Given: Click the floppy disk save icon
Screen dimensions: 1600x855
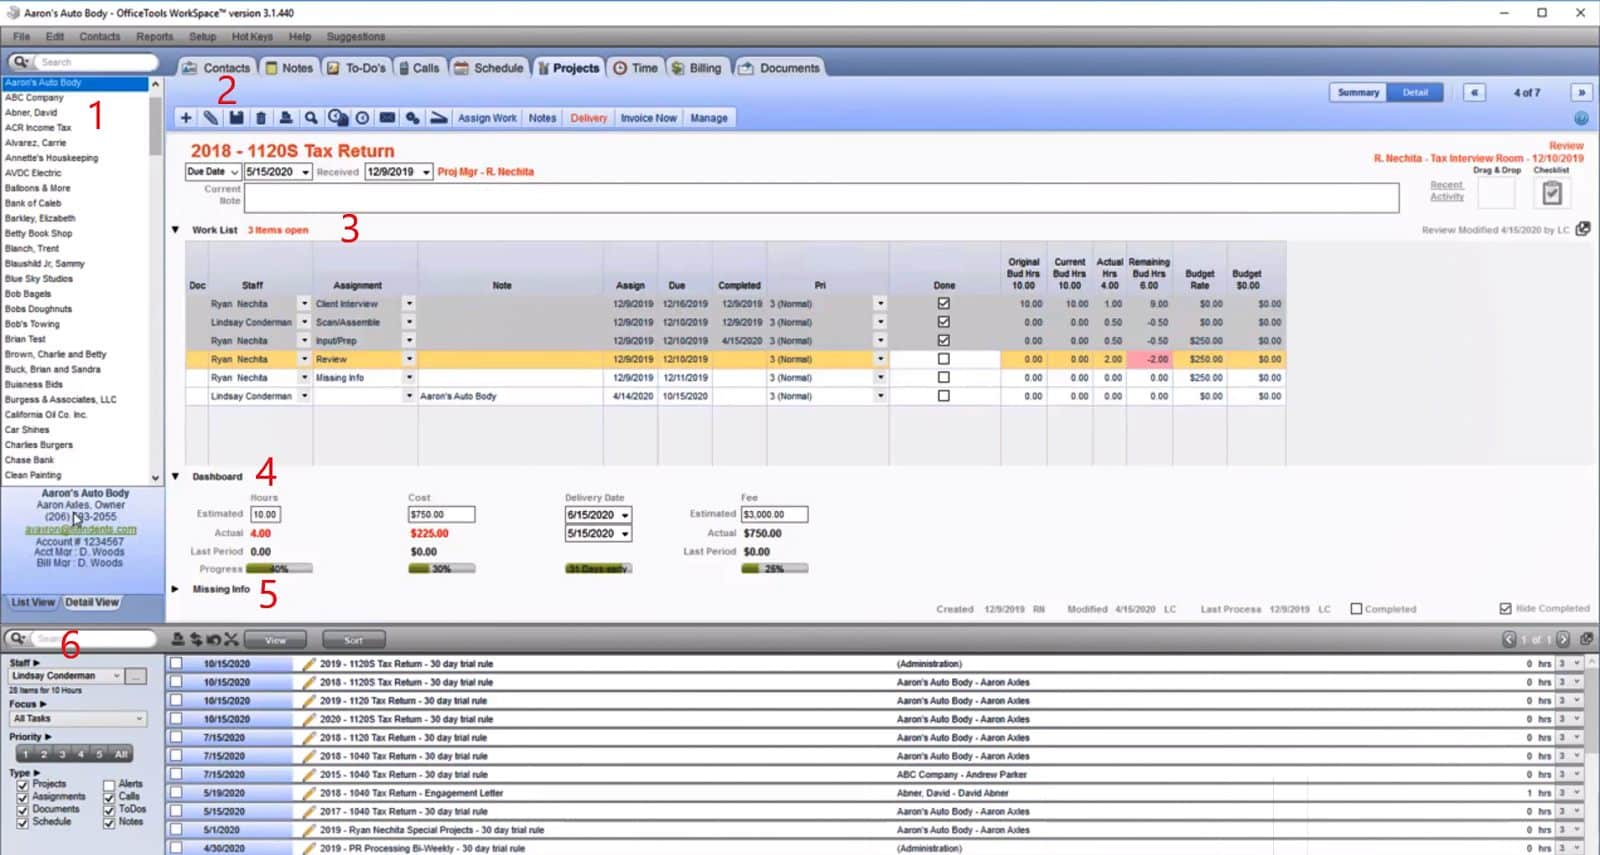Looking at the screenshot, I should pos(236,118).
